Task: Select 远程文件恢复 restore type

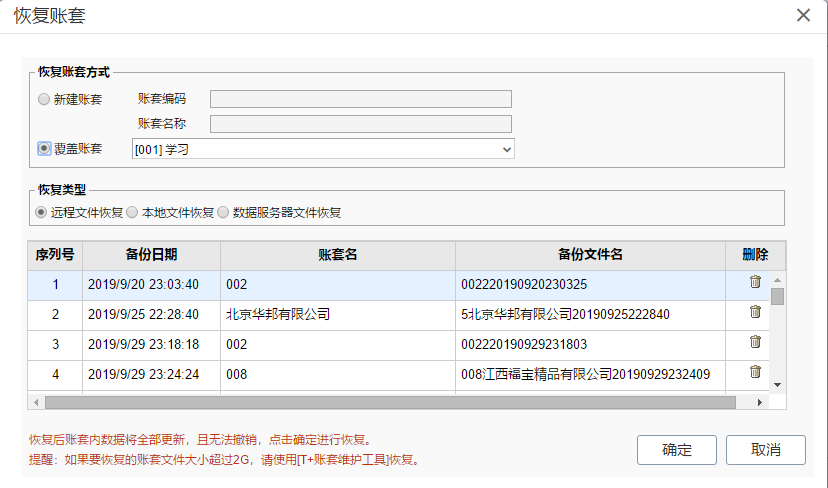Action: click(x=41, y=212)
